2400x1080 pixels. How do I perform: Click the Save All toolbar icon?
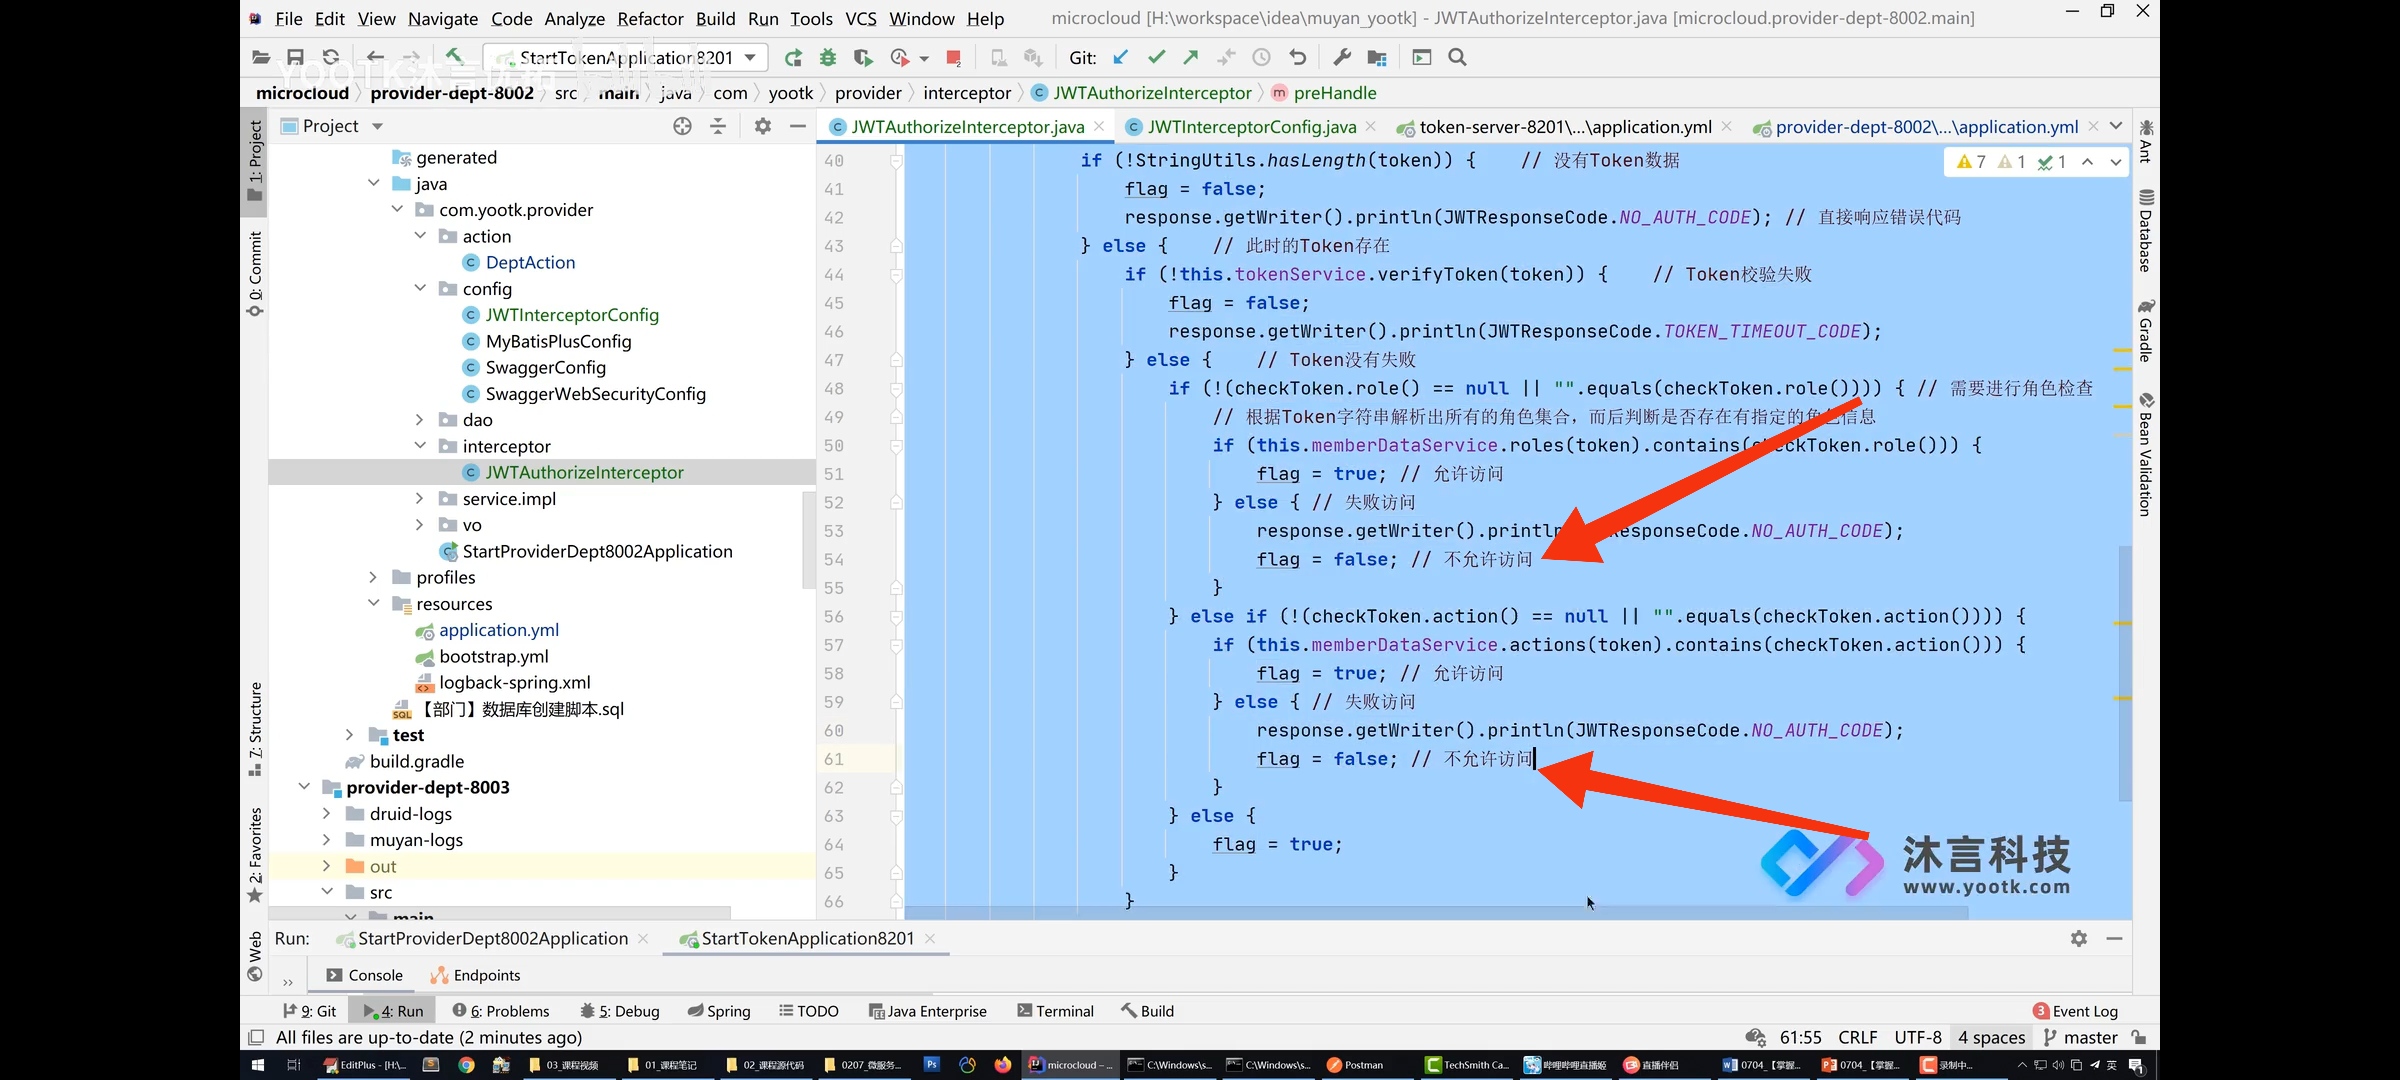[x=295, y=57]
